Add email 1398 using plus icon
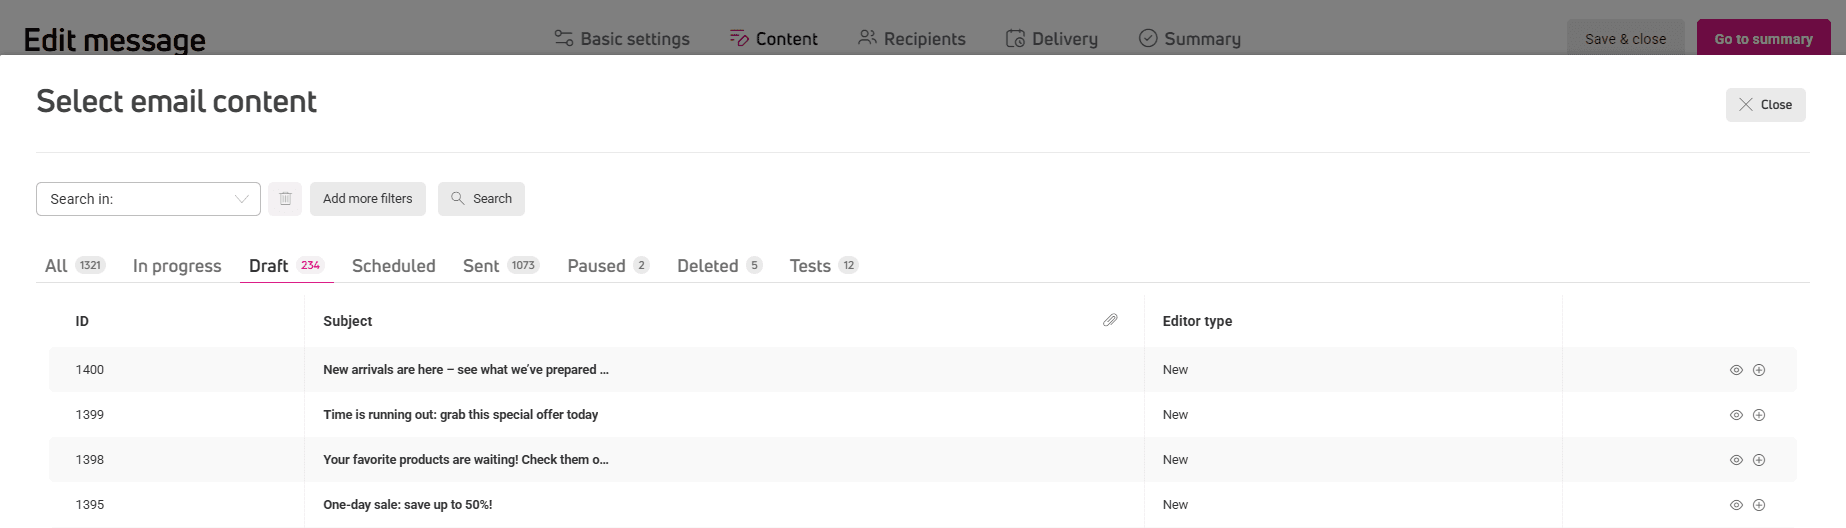Image resolution: width=1846 pixels, height=528 pixels. tap(1759, 460)
